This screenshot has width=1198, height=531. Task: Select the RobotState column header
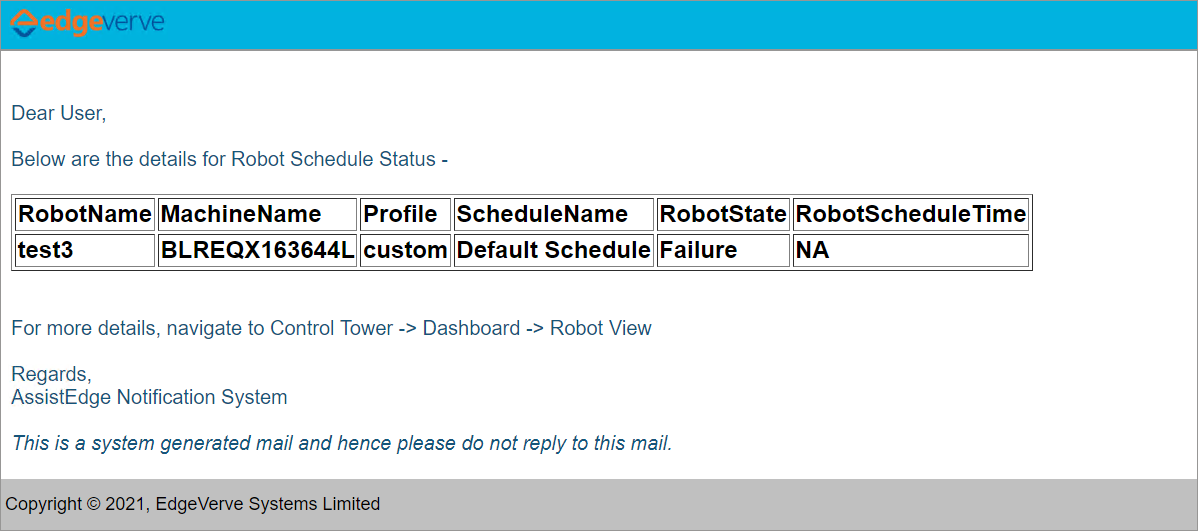click(x=723, y=215)
